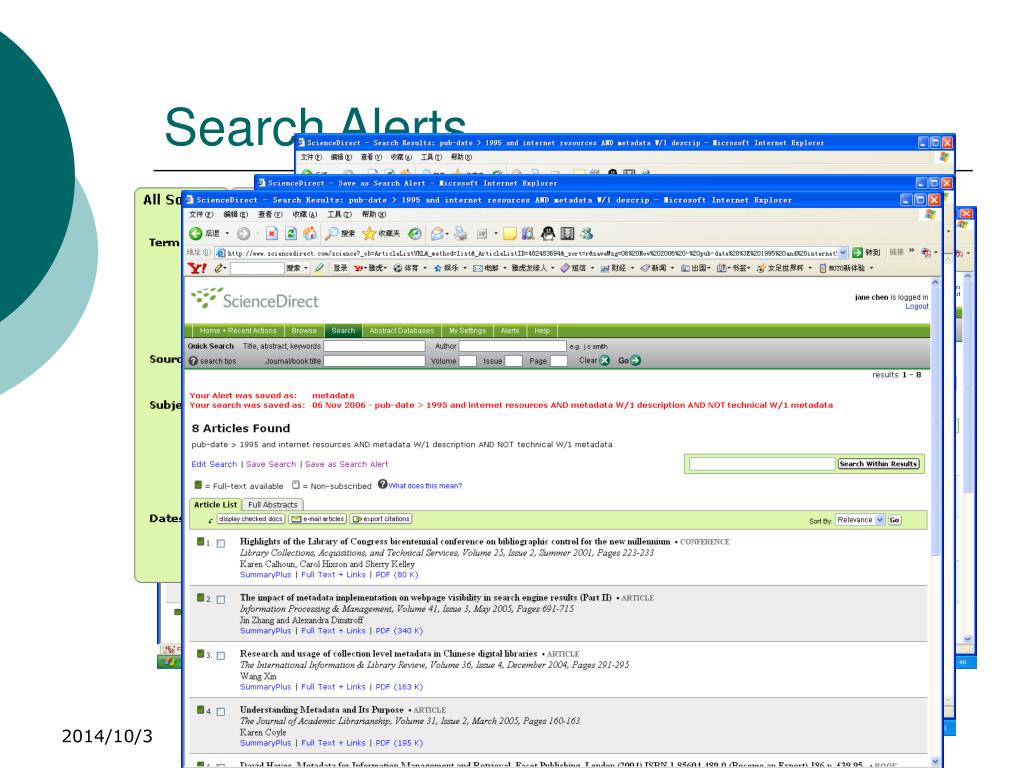The height and width of the screenshot is (768, 1024).
Task: Click the Logout link
Action: [916, 306]
